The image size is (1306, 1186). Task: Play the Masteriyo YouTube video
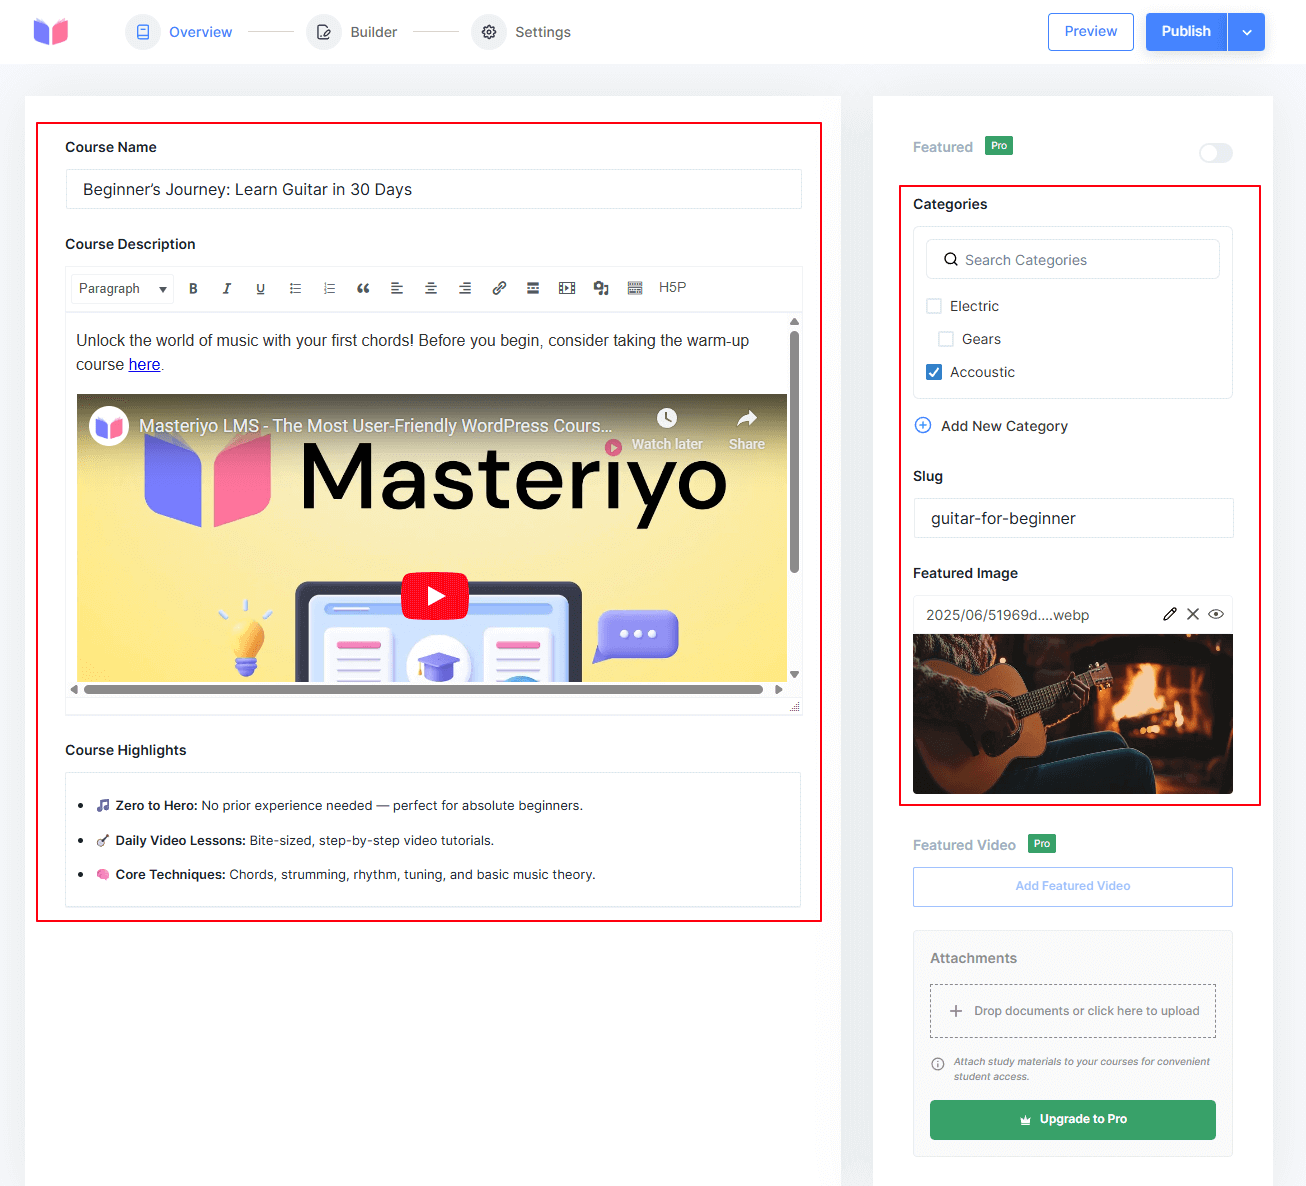tap(435, 596)
